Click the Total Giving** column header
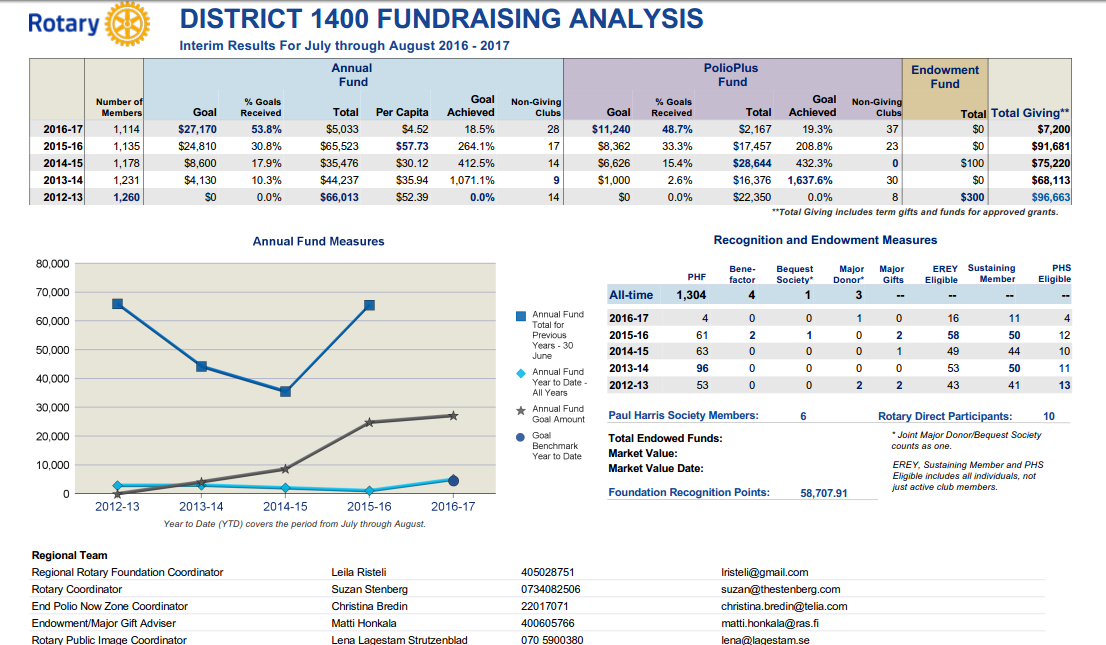This screenshot has width=1106, height=645. pos(1030,113)
